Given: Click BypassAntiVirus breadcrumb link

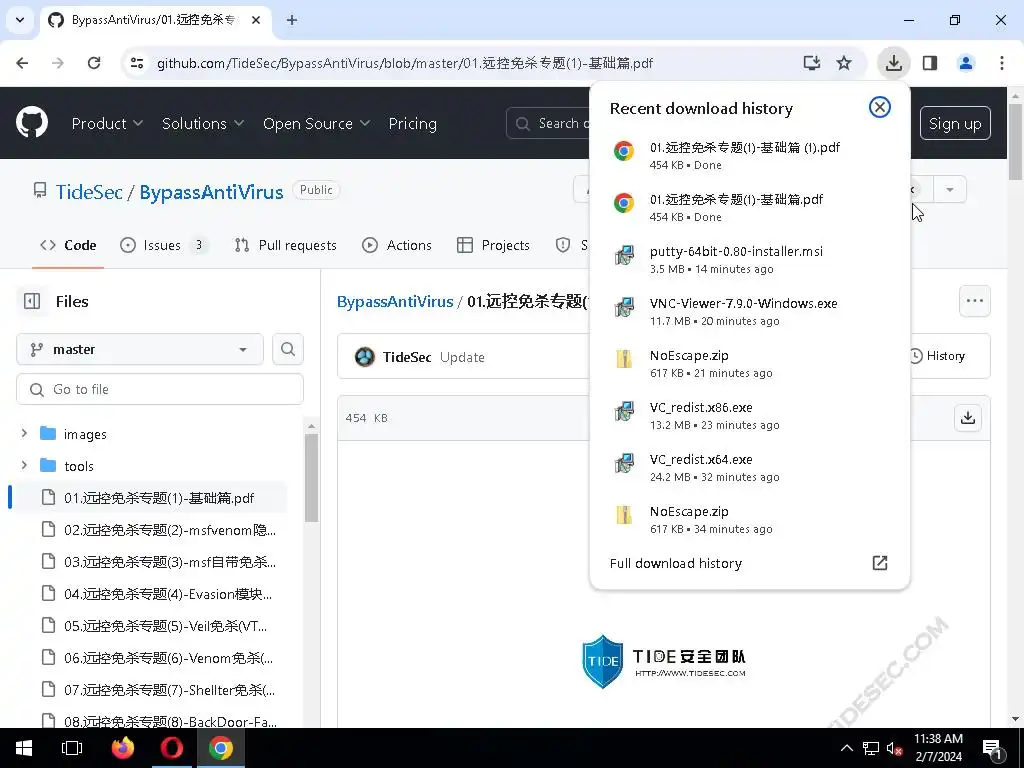Looking at the screenshot, I should click(x=395, y=302).
